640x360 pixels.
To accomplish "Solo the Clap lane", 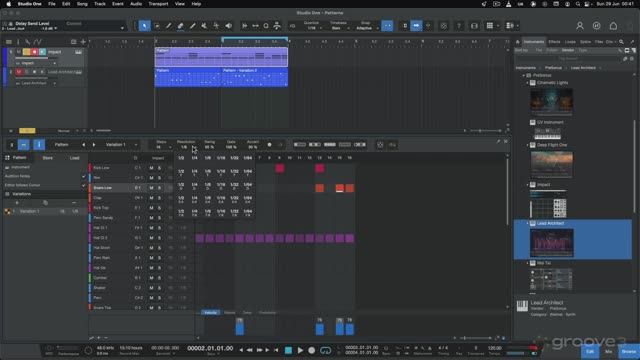I will coord(160,198).
